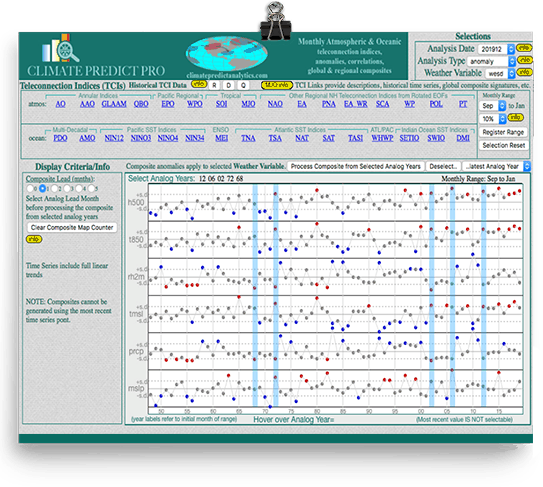
Task: Open the MEI ENSO index link
Action: 222,138
